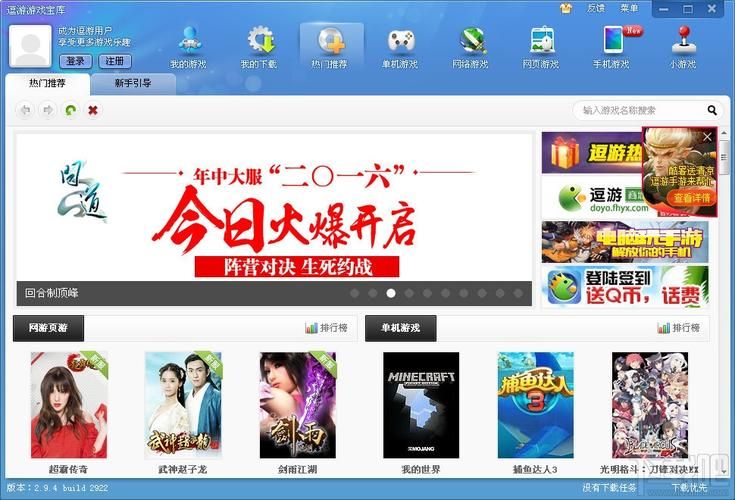The height and width of the screenshot is (500, 735).
Task: Click the 注册 register button
Action: click(115, 61)
